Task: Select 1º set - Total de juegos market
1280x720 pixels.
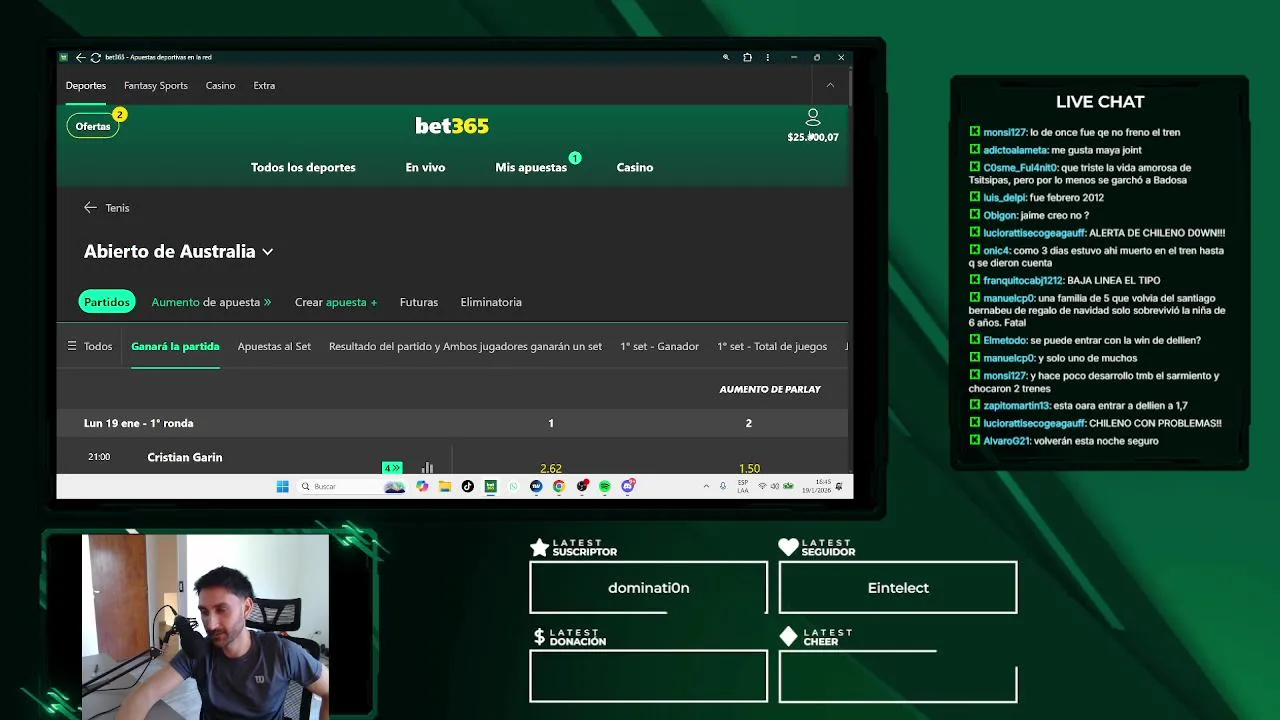Action: coord(772,346)
